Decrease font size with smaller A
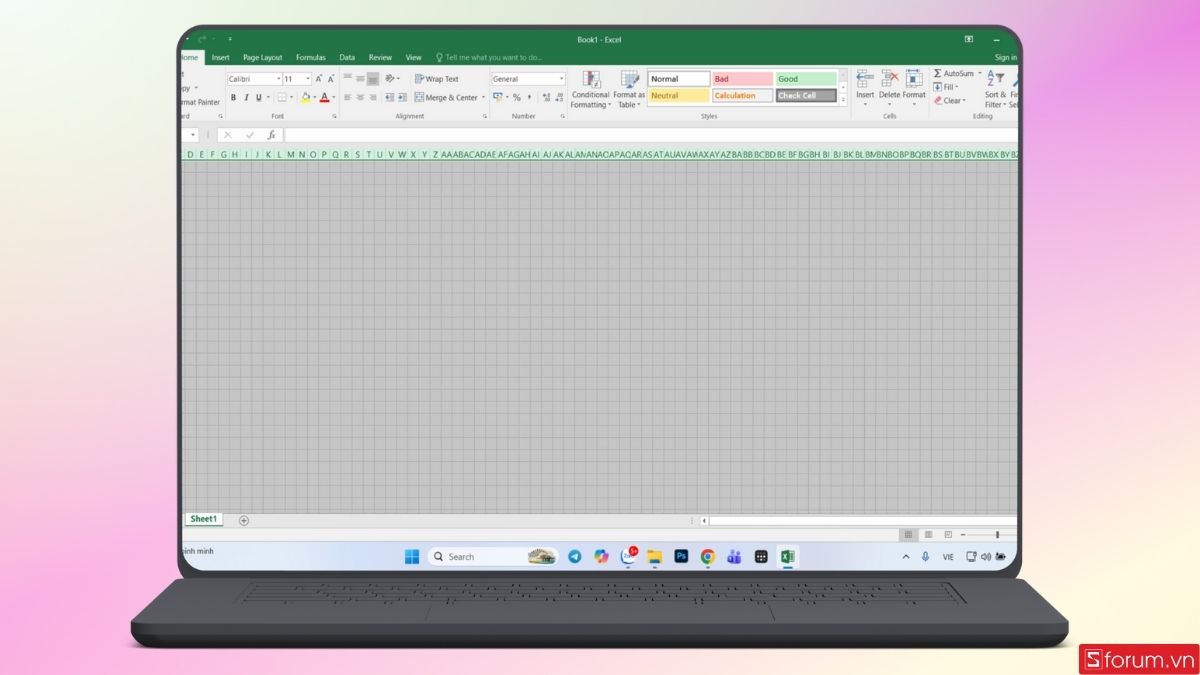The image size is (1200, 675). [x=331, y=79]
